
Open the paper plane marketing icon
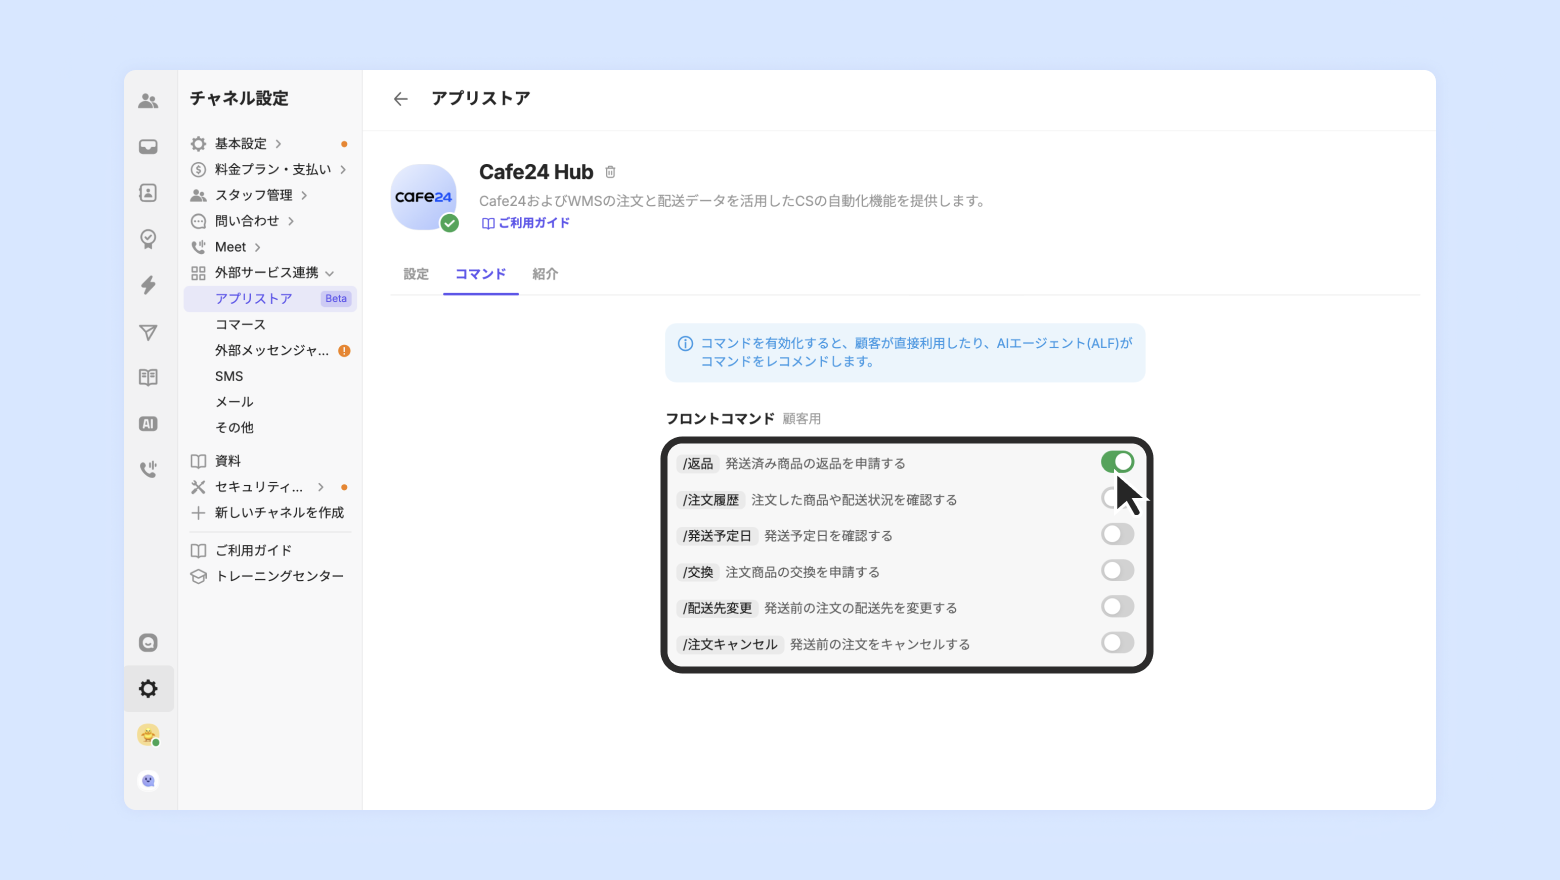click(x=148, y=332)
